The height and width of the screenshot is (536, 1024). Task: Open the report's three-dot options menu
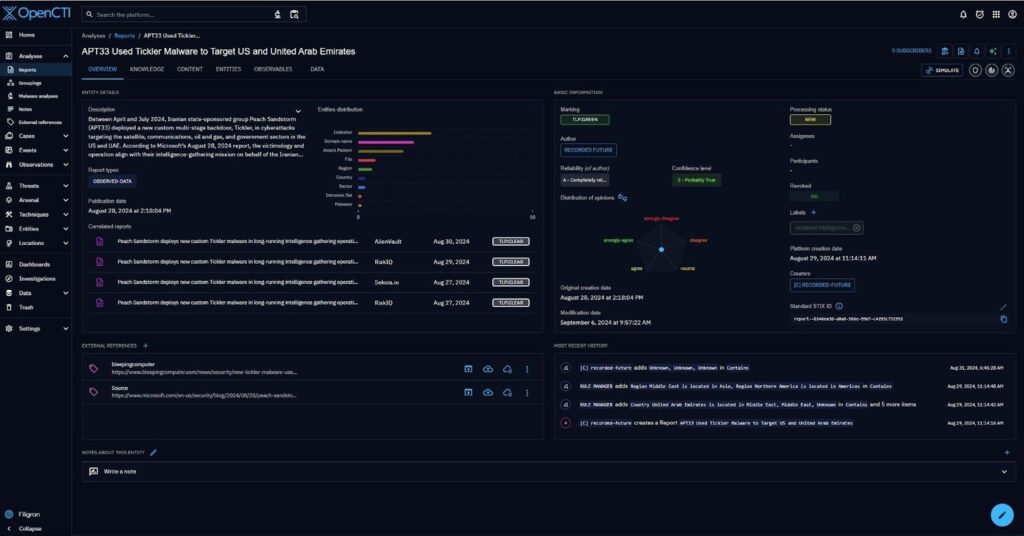[x=1008, y=51]
